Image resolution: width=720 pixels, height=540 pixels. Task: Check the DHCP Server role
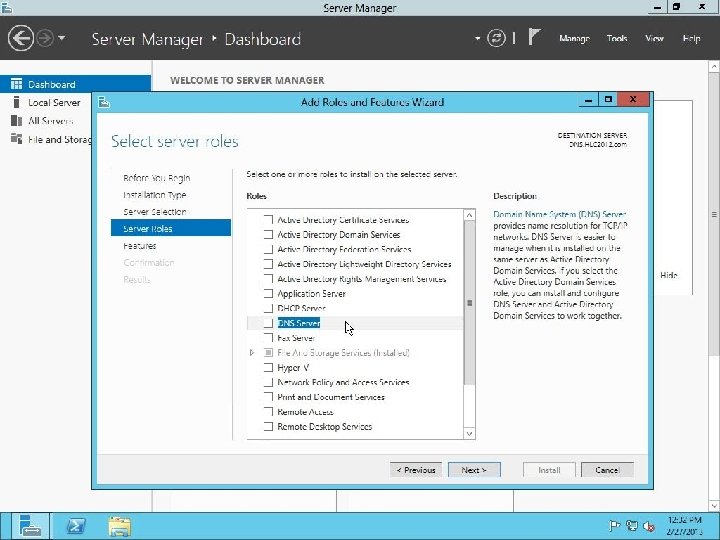point(268,308)
